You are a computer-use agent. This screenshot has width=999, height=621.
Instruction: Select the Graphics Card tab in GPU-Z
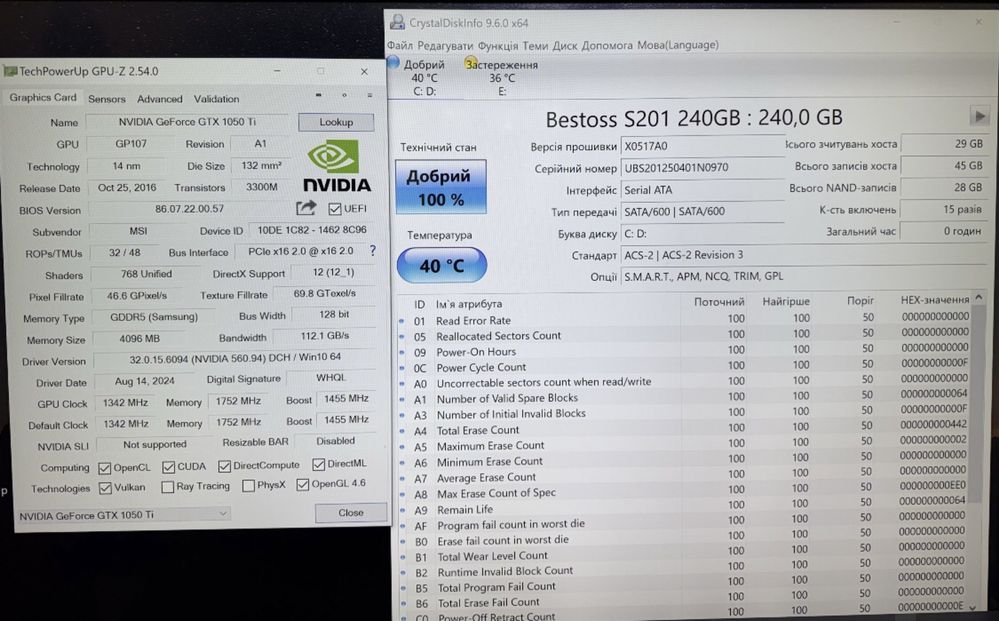43,97
